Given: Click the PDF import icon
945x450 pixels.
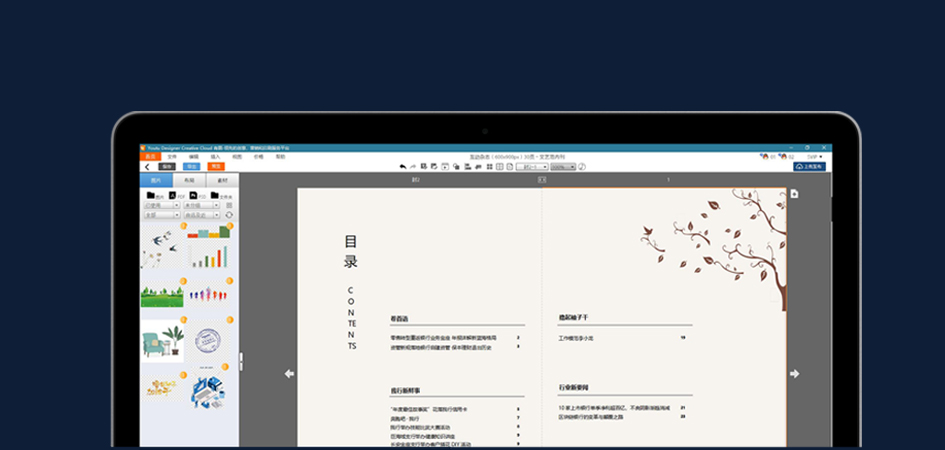Looking at the screenshot, I should tap(172, 195).
